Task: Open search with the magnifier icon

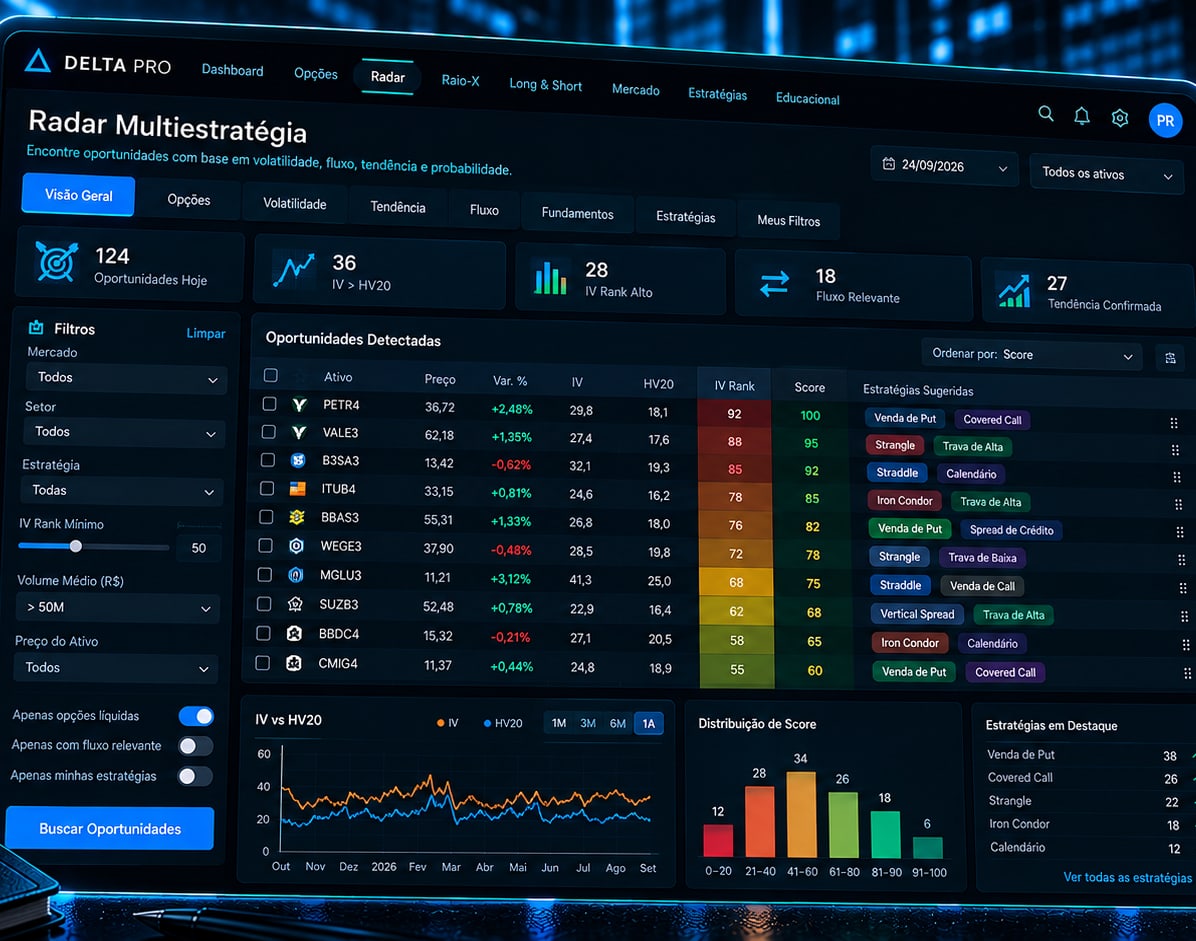Action: tap(1046, 114)
